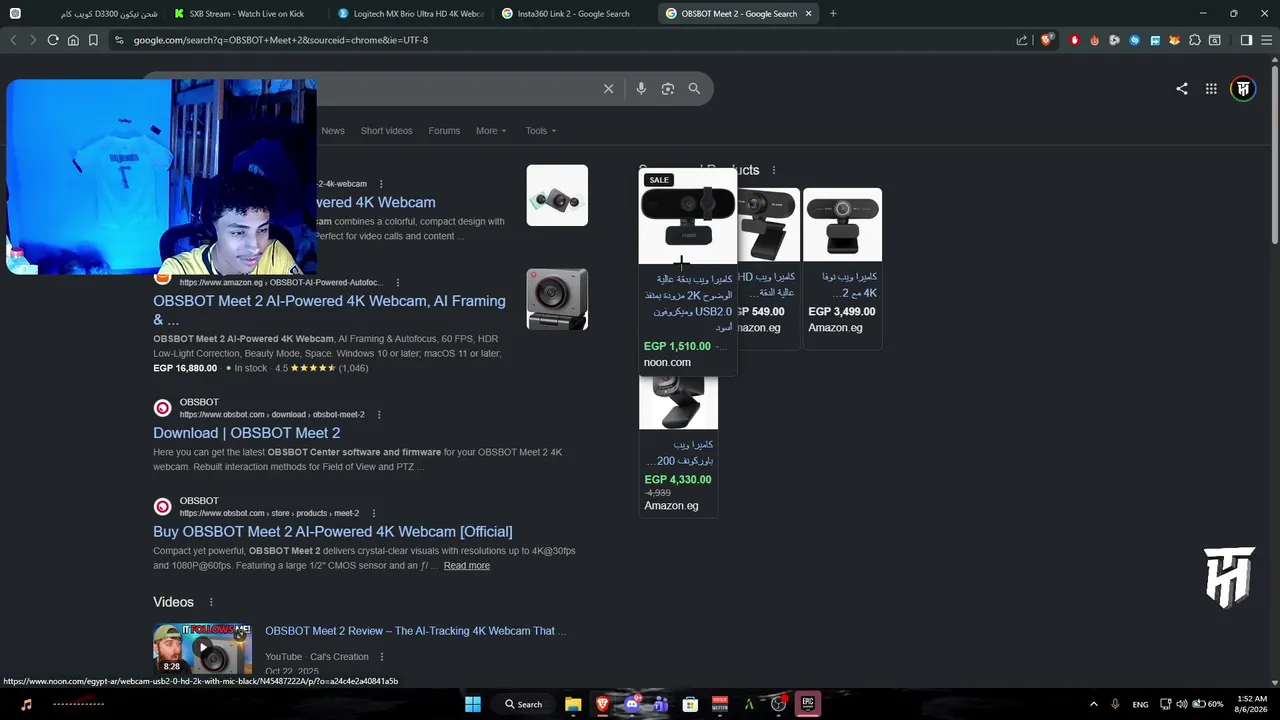Screen dimensions: 1280x720
Task: Open the Download | OBSBOT Meet 2 link
Action: coord(246,433)
